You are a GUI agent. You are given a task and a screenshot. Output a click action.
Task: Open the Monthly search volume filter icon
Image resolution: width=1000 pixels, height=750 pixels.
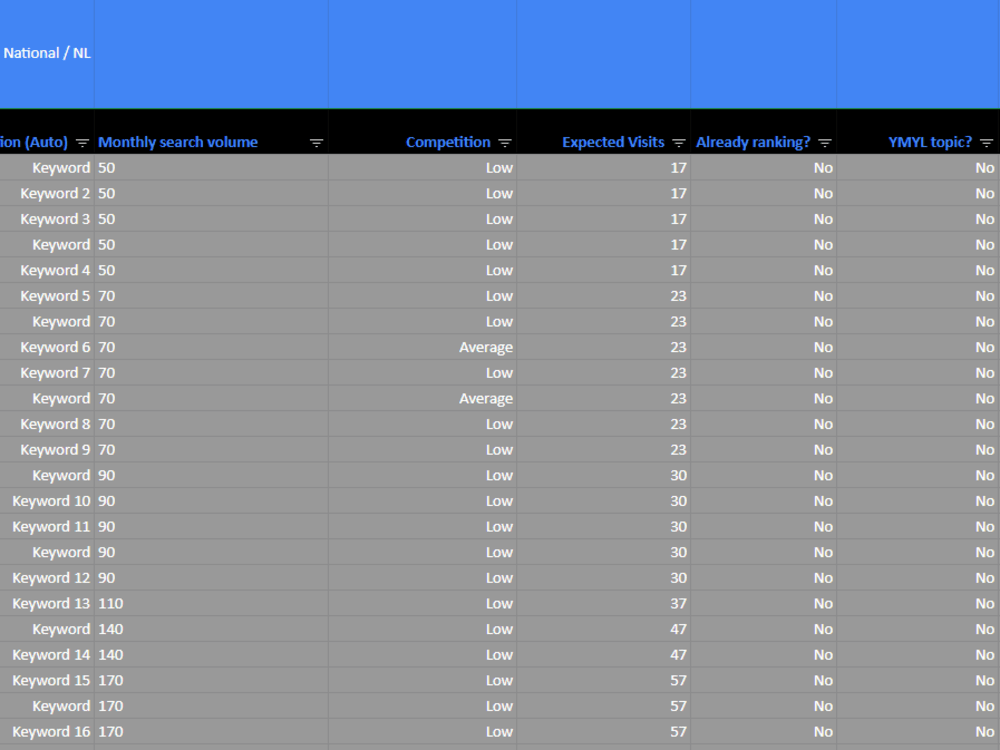pyautogui.click(x=316, y=143)
